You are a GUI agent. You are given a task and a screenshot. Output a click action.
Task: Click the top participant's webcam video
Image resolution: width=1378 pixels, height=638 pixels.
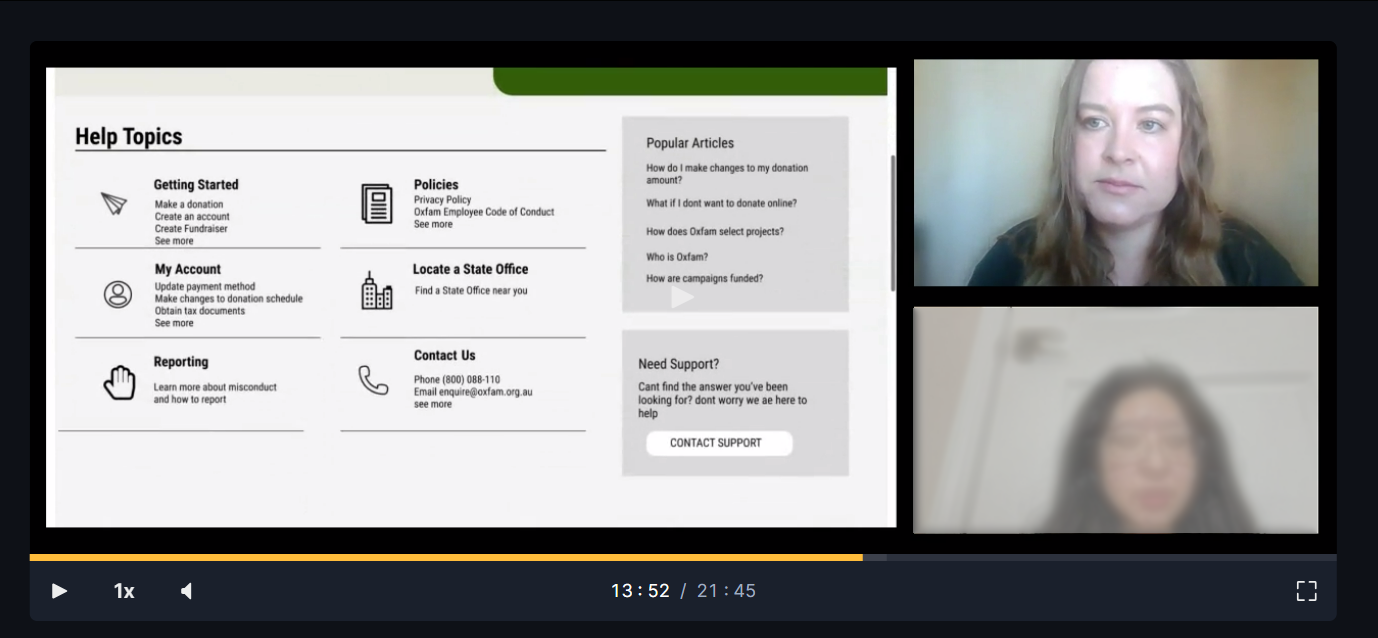pyautogui.click(x=1116, y=173)
